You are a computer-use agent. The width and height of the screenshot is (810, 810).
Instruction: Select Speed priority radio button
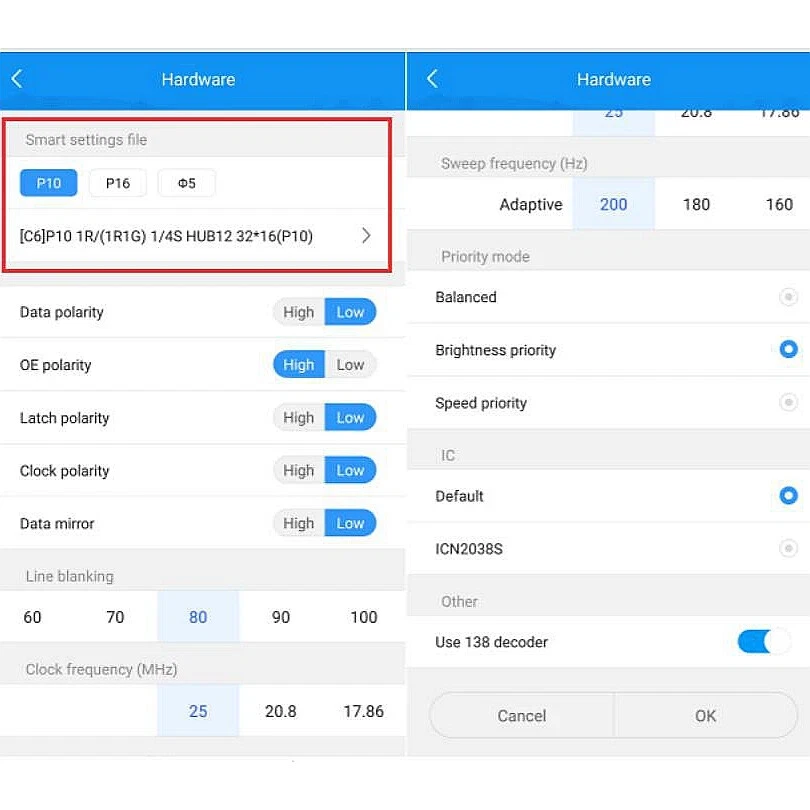(788, 403)
